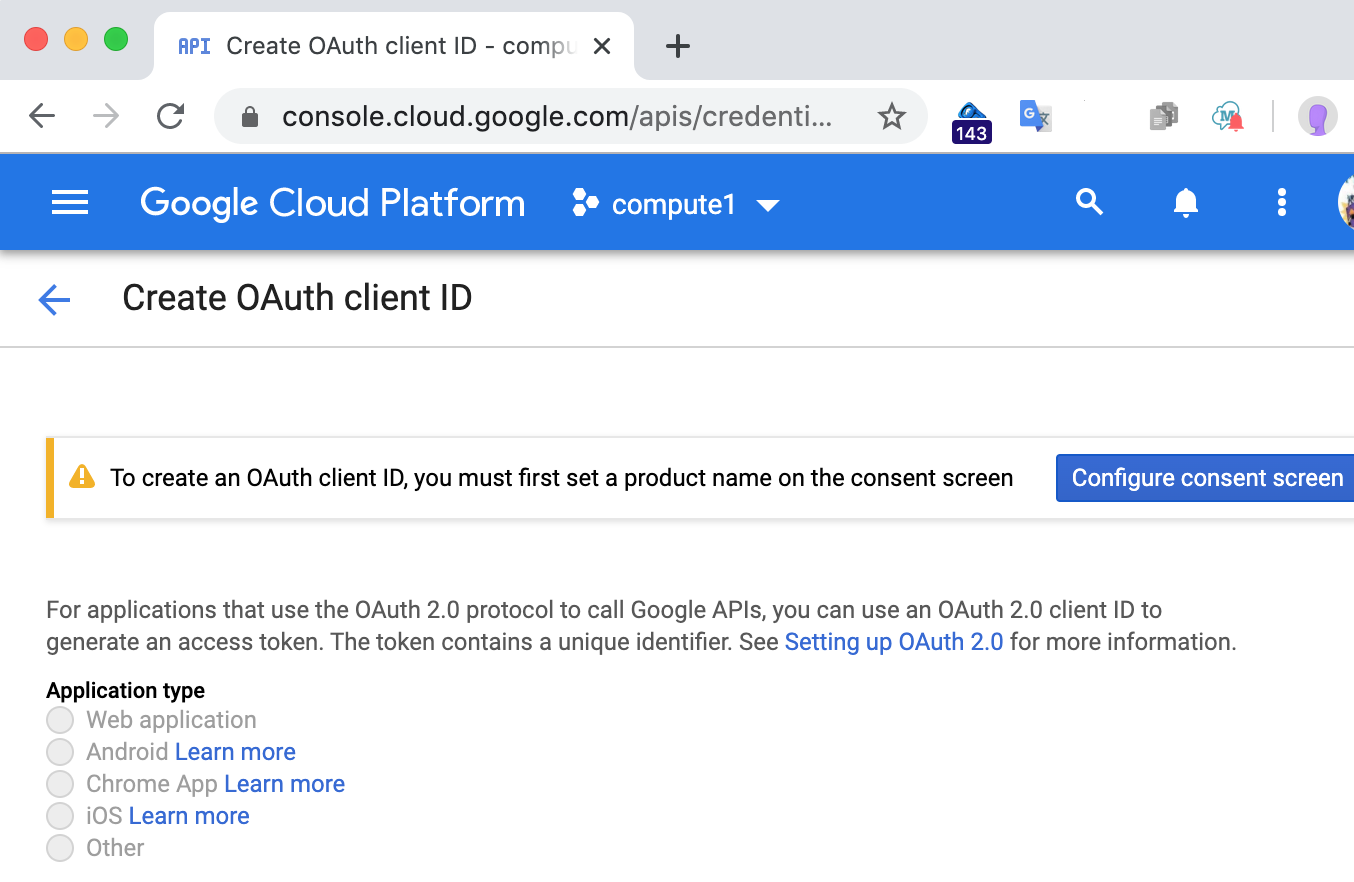The height and width of the screenshot is (882, 1354).
Task: Select the Android application type
Action: point(60,752)
